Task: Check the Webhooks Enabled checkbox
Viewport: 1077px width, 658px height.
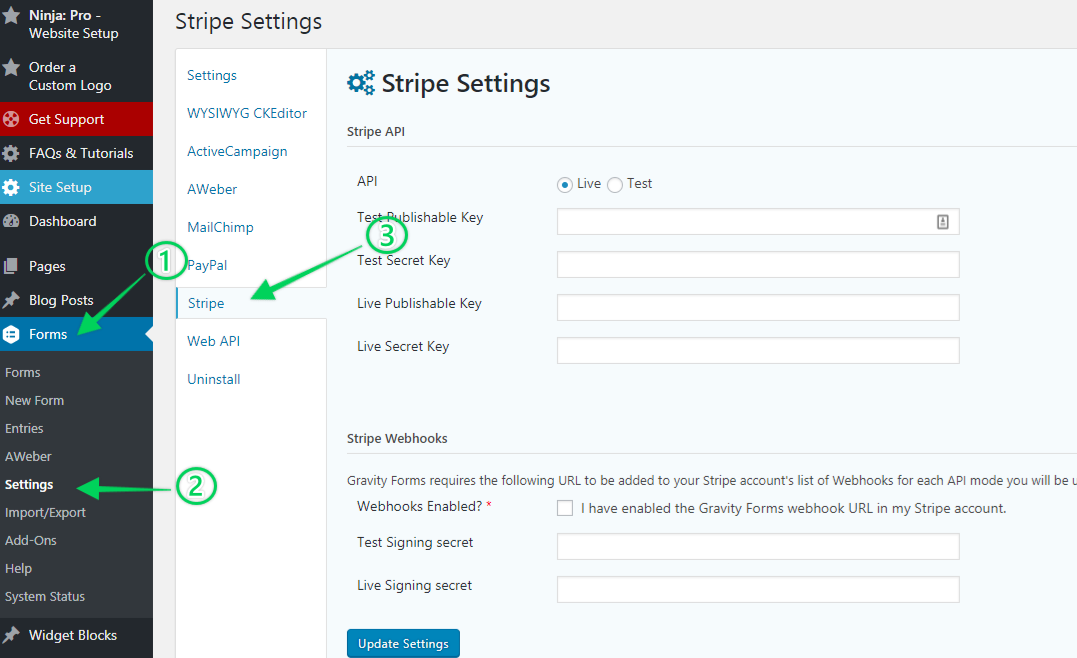Action: click(x=565, y=508)
